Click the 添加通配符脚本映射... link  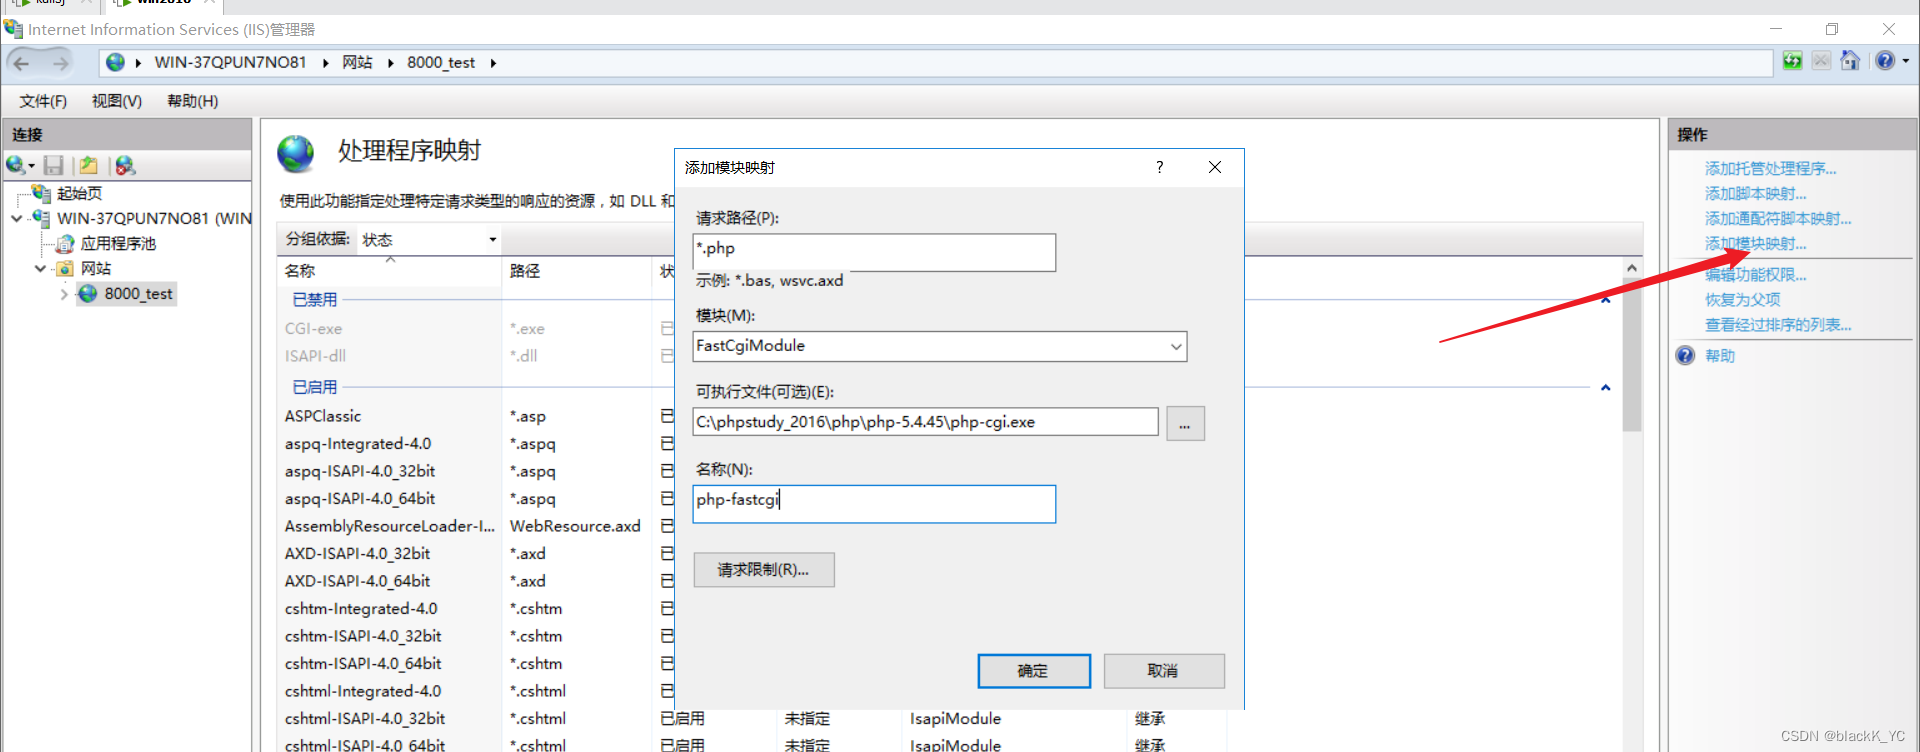[x=1778, y=218]
